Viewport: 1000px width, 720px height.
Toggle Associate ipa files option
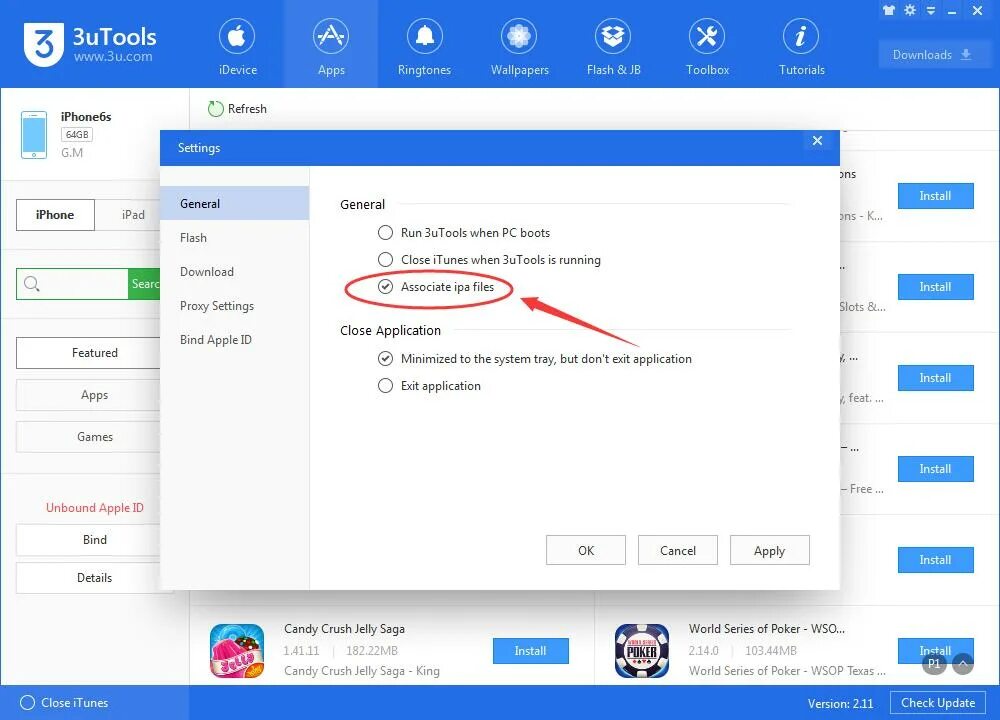(385, 287)
